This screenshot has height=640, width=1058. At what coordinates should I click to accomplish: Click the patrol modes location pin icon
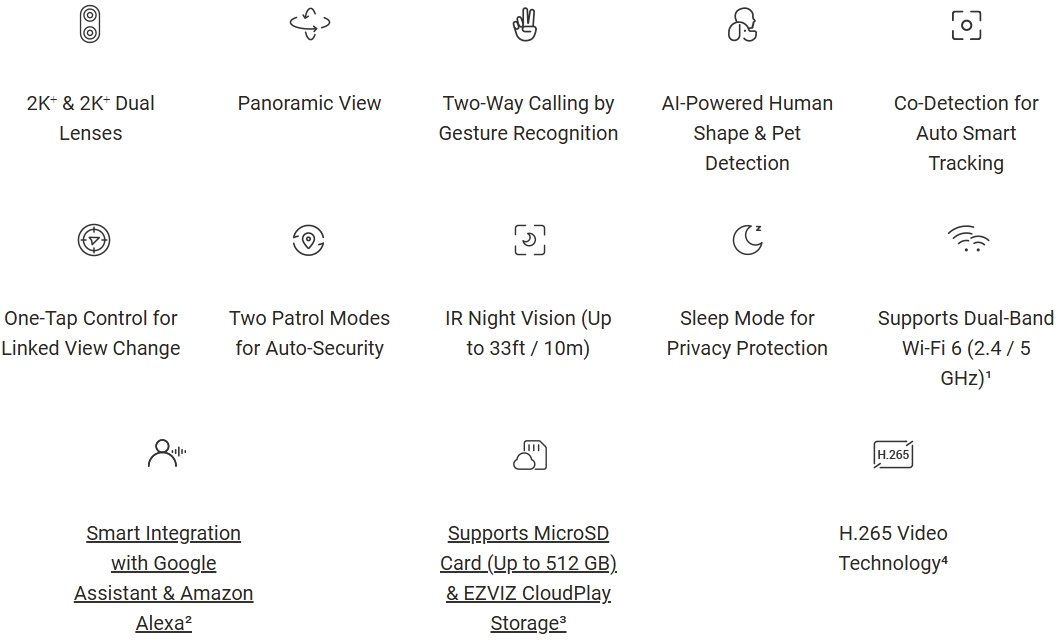pyautogui.click(x=309, y=240)
